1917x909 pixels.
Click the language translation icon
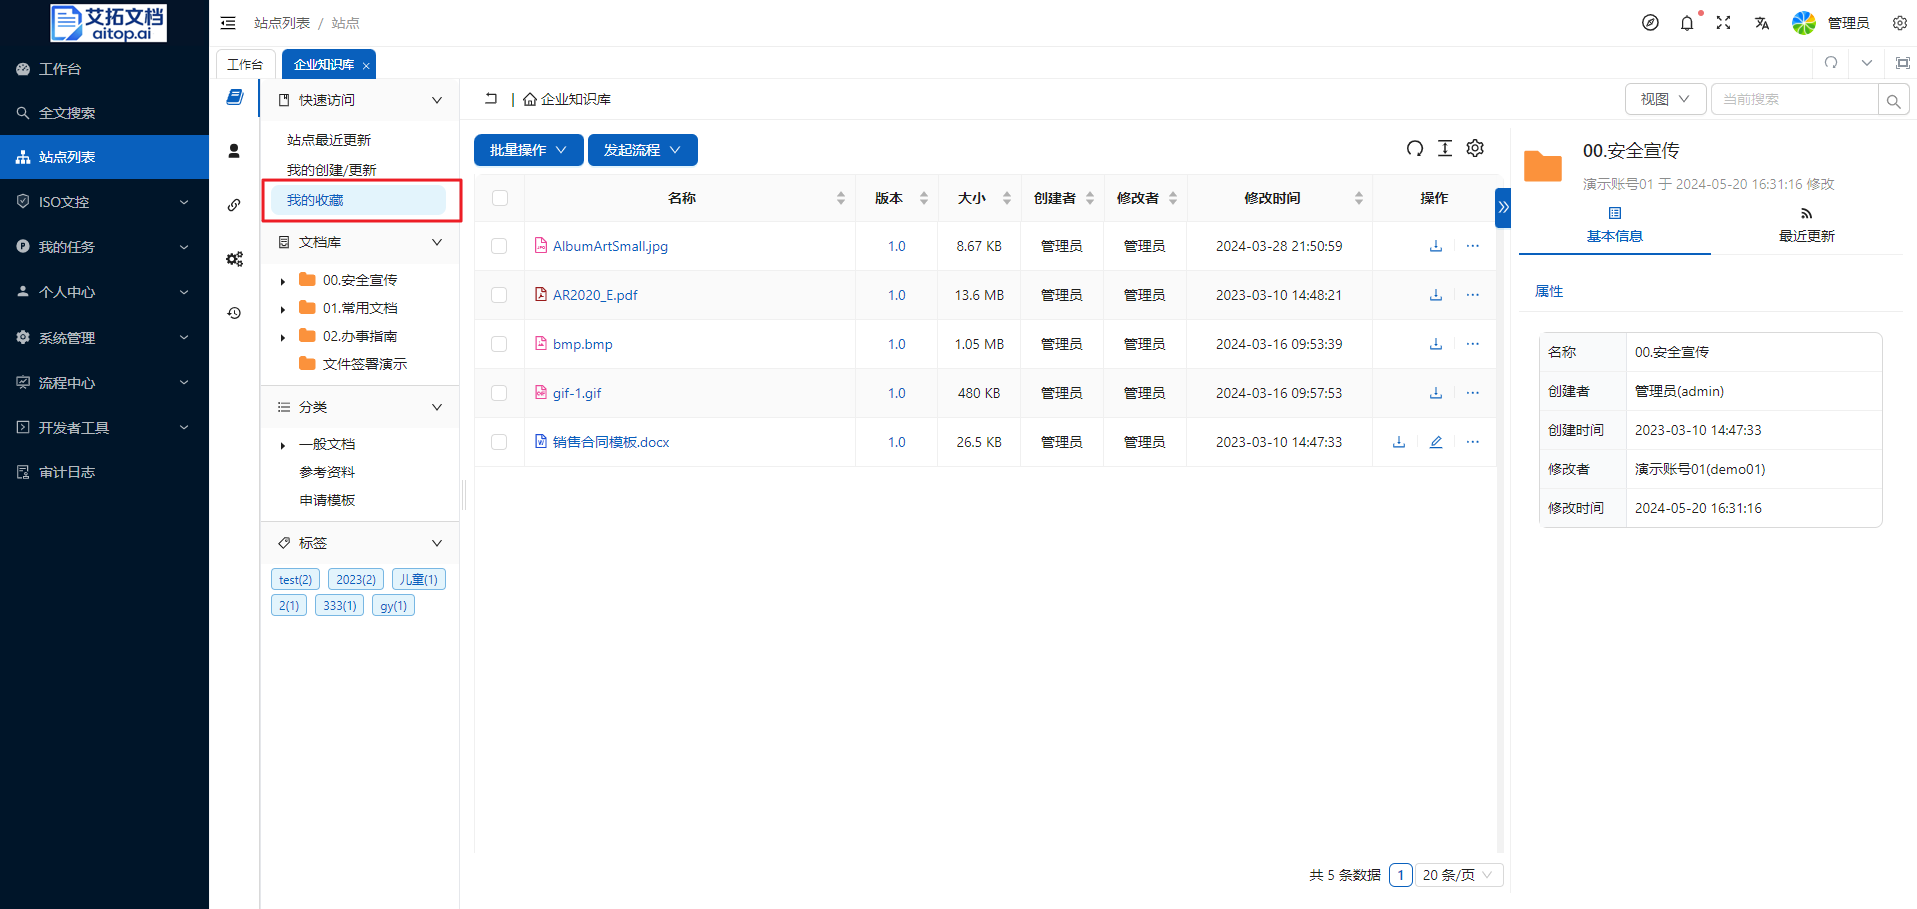point(1761,23)
